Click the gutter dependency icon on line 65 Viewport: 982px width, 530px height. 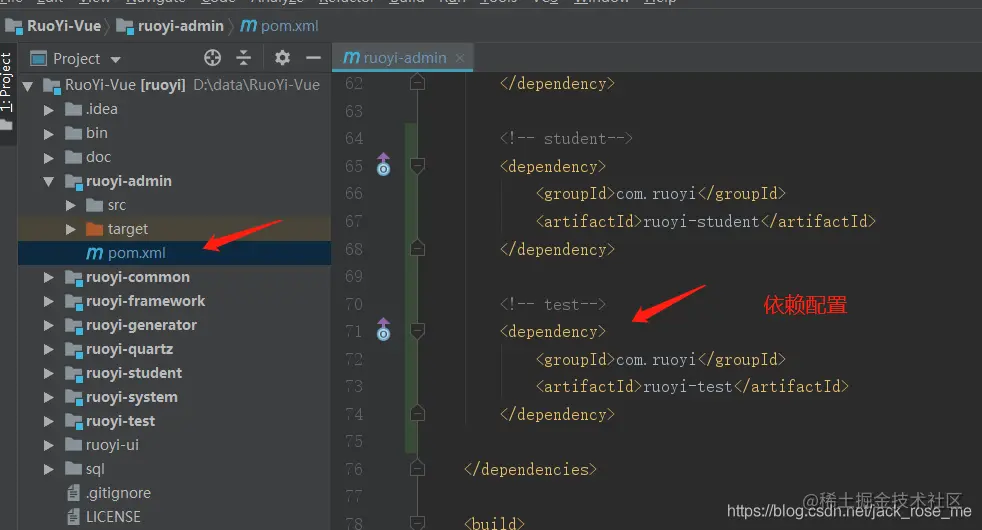(x=383, y=165)
